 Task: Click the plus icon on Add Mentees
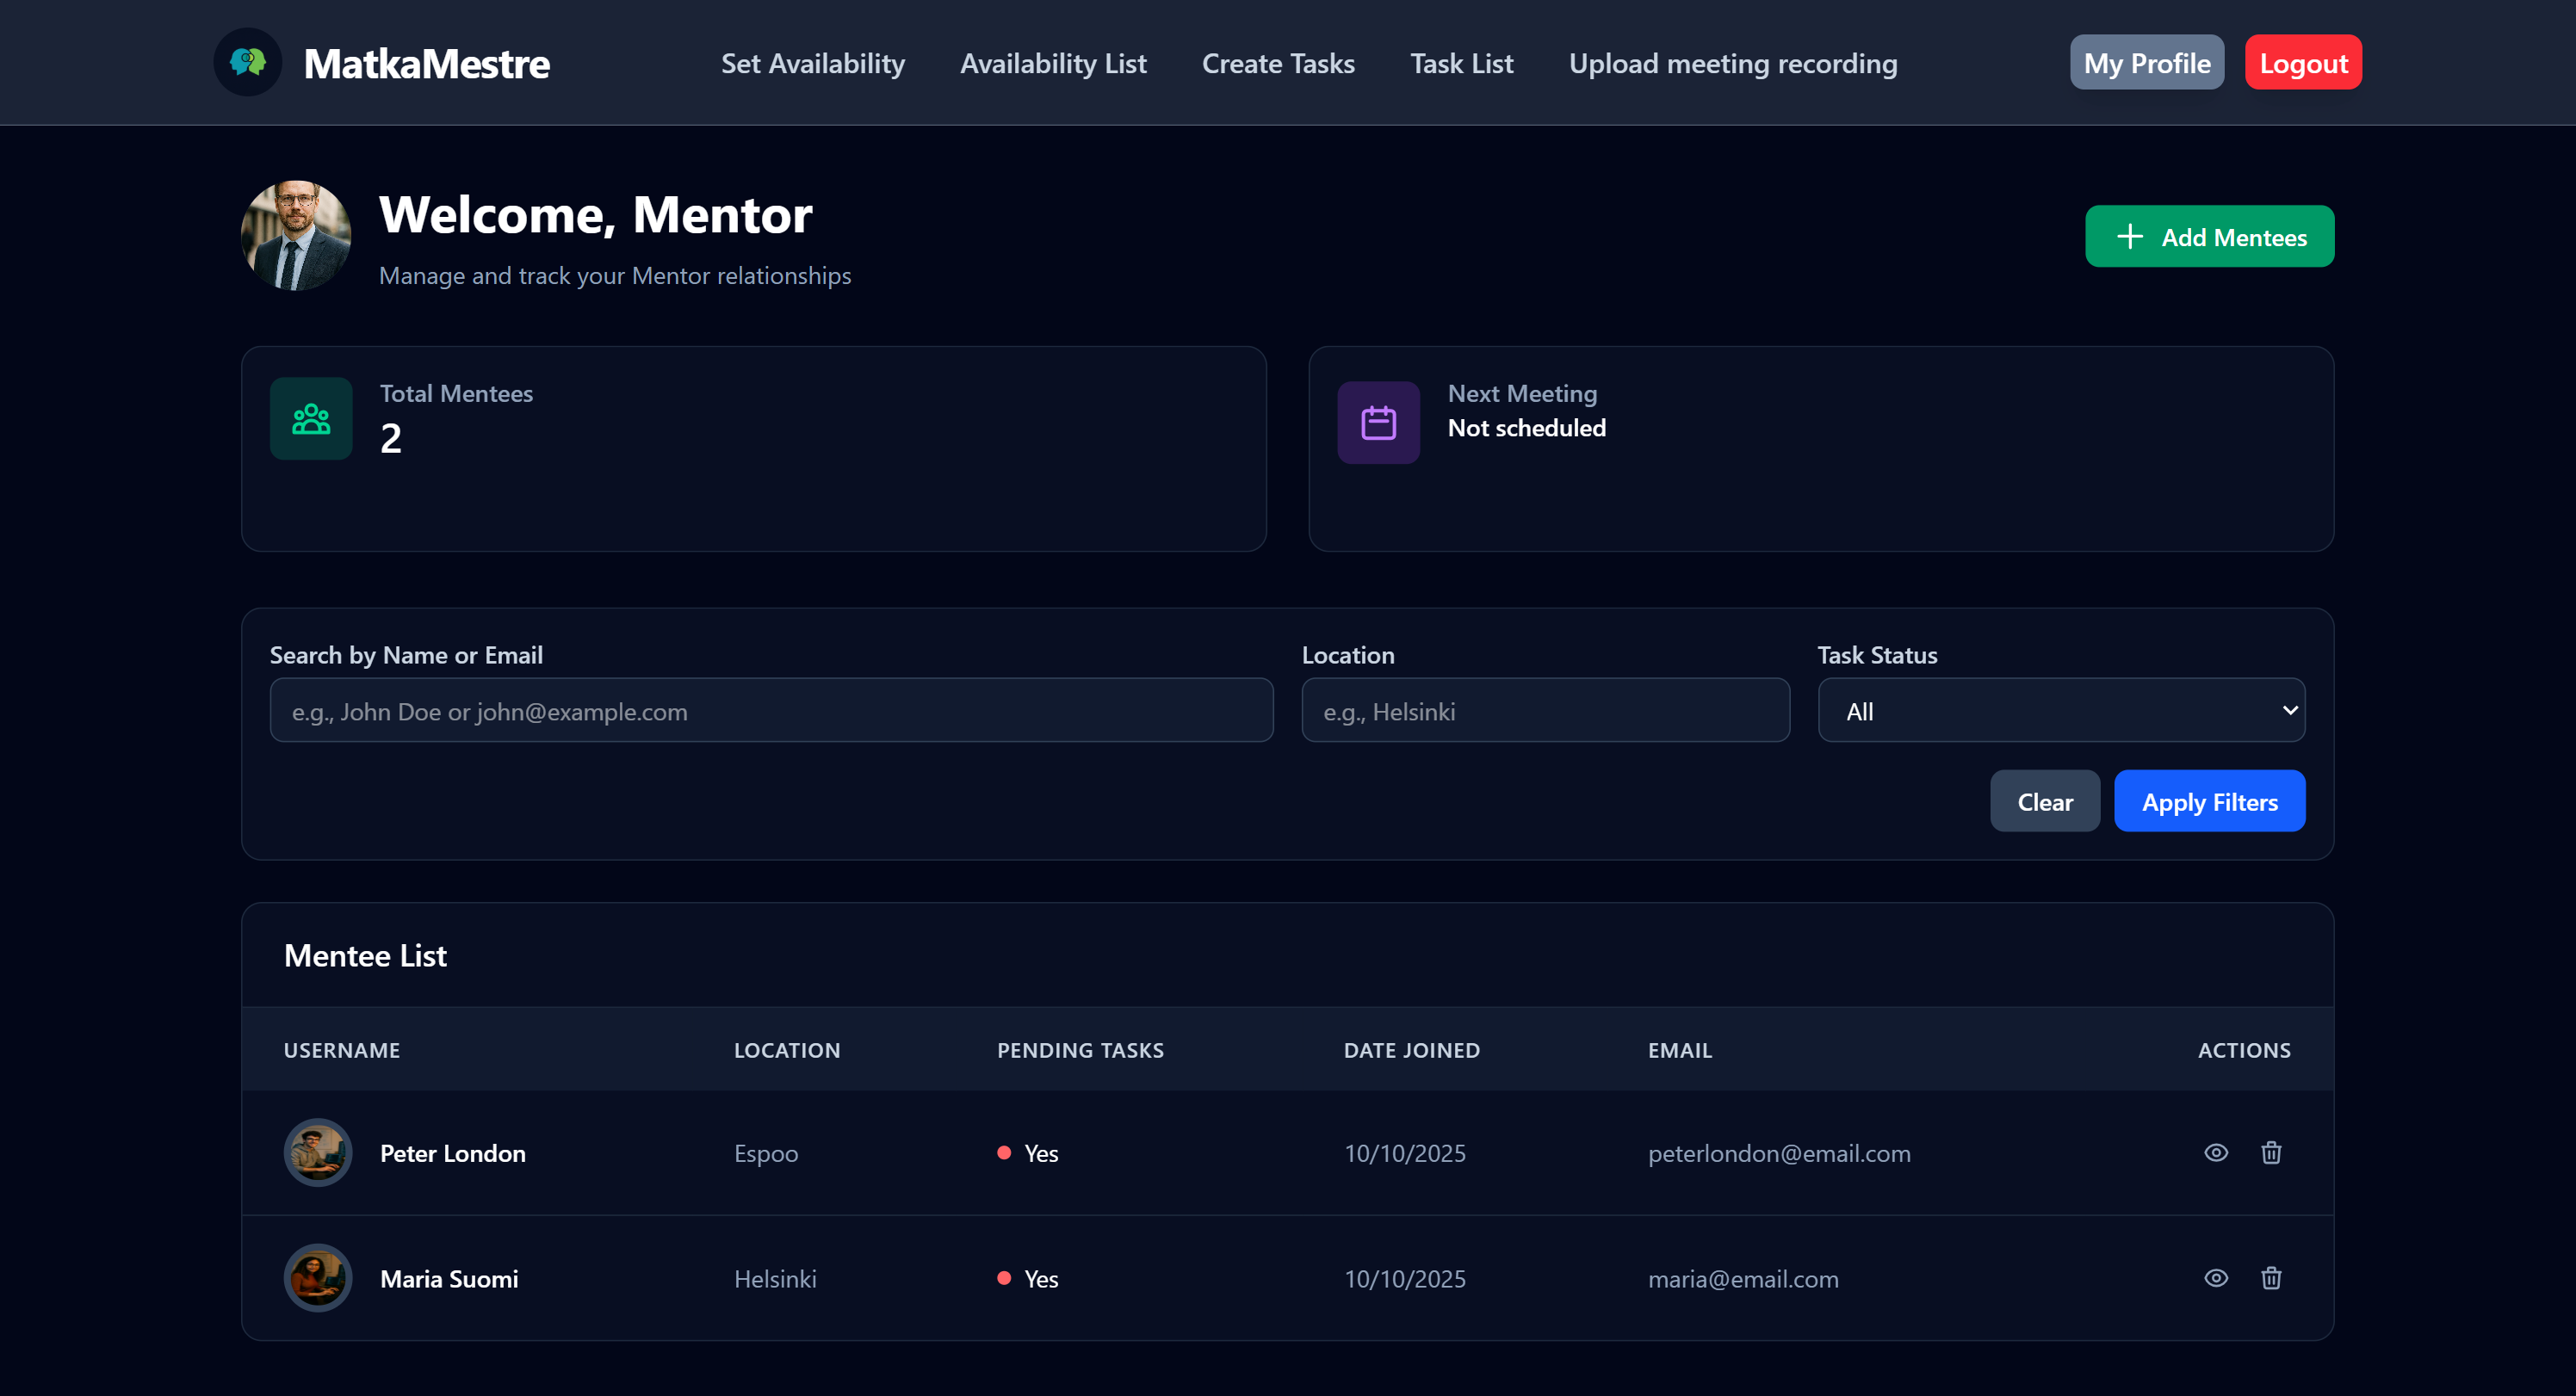pos(2130,236)
